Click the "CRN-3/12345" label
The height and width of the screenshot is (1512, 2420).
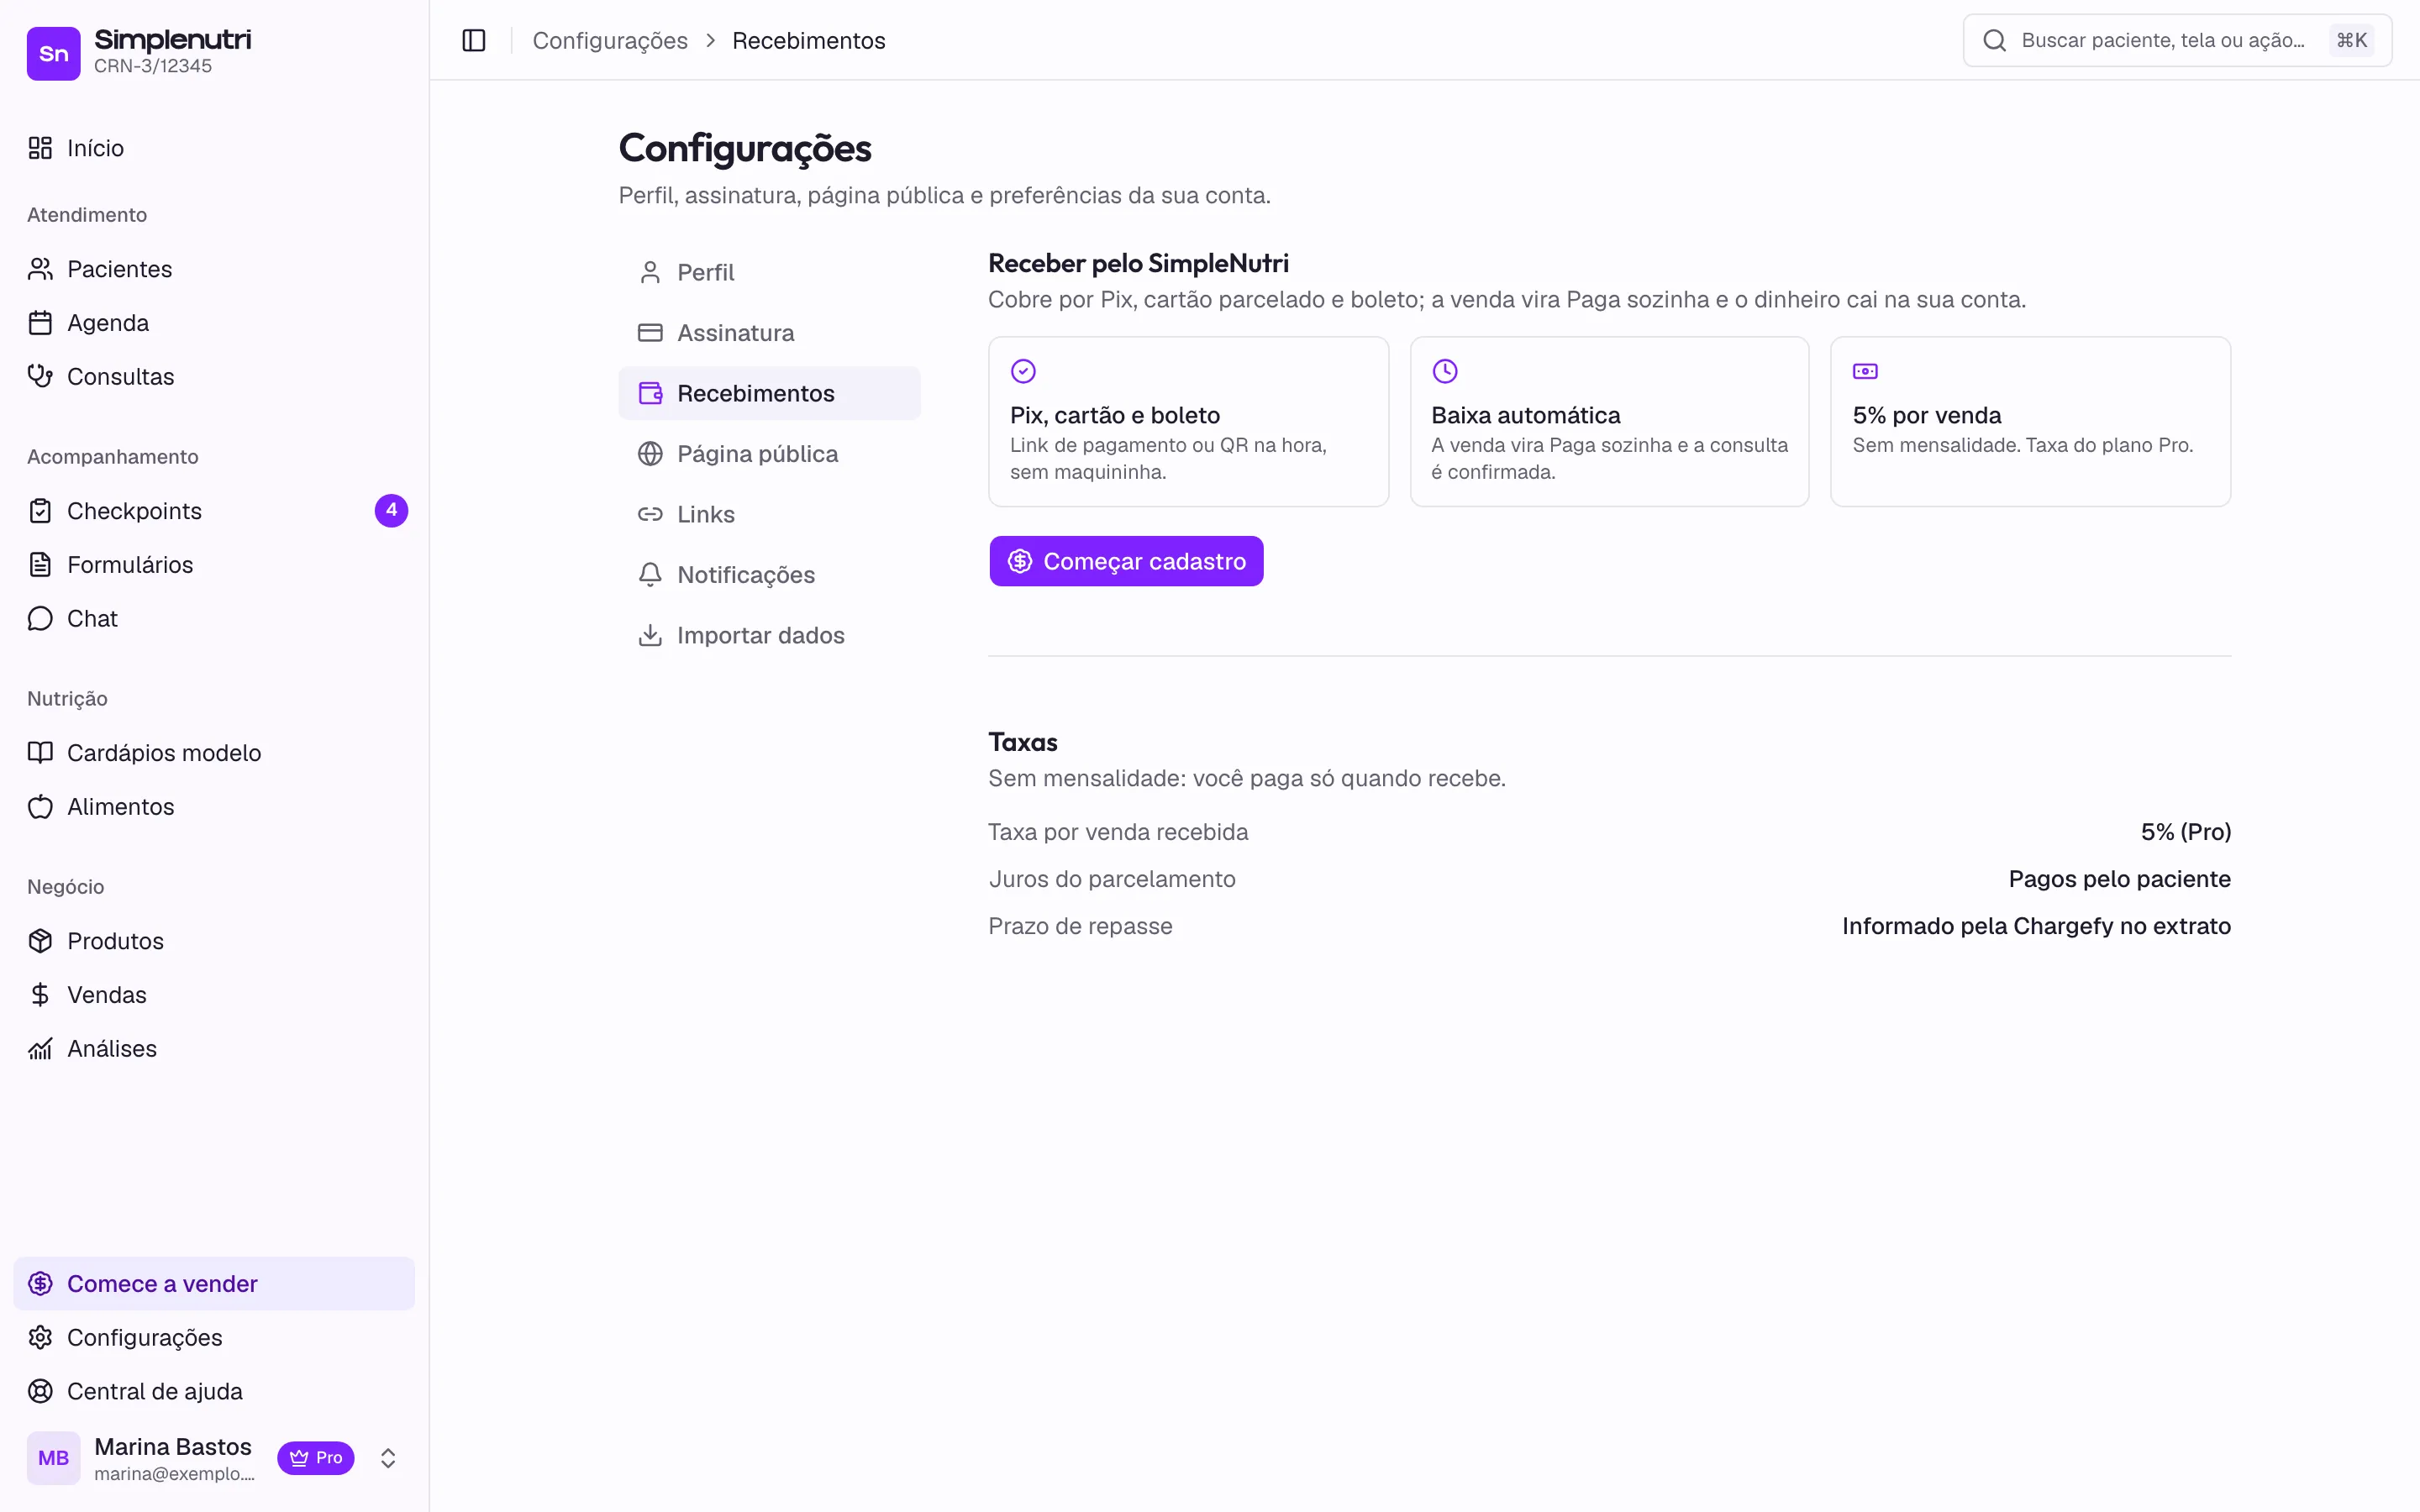click(x=153, y=66)
